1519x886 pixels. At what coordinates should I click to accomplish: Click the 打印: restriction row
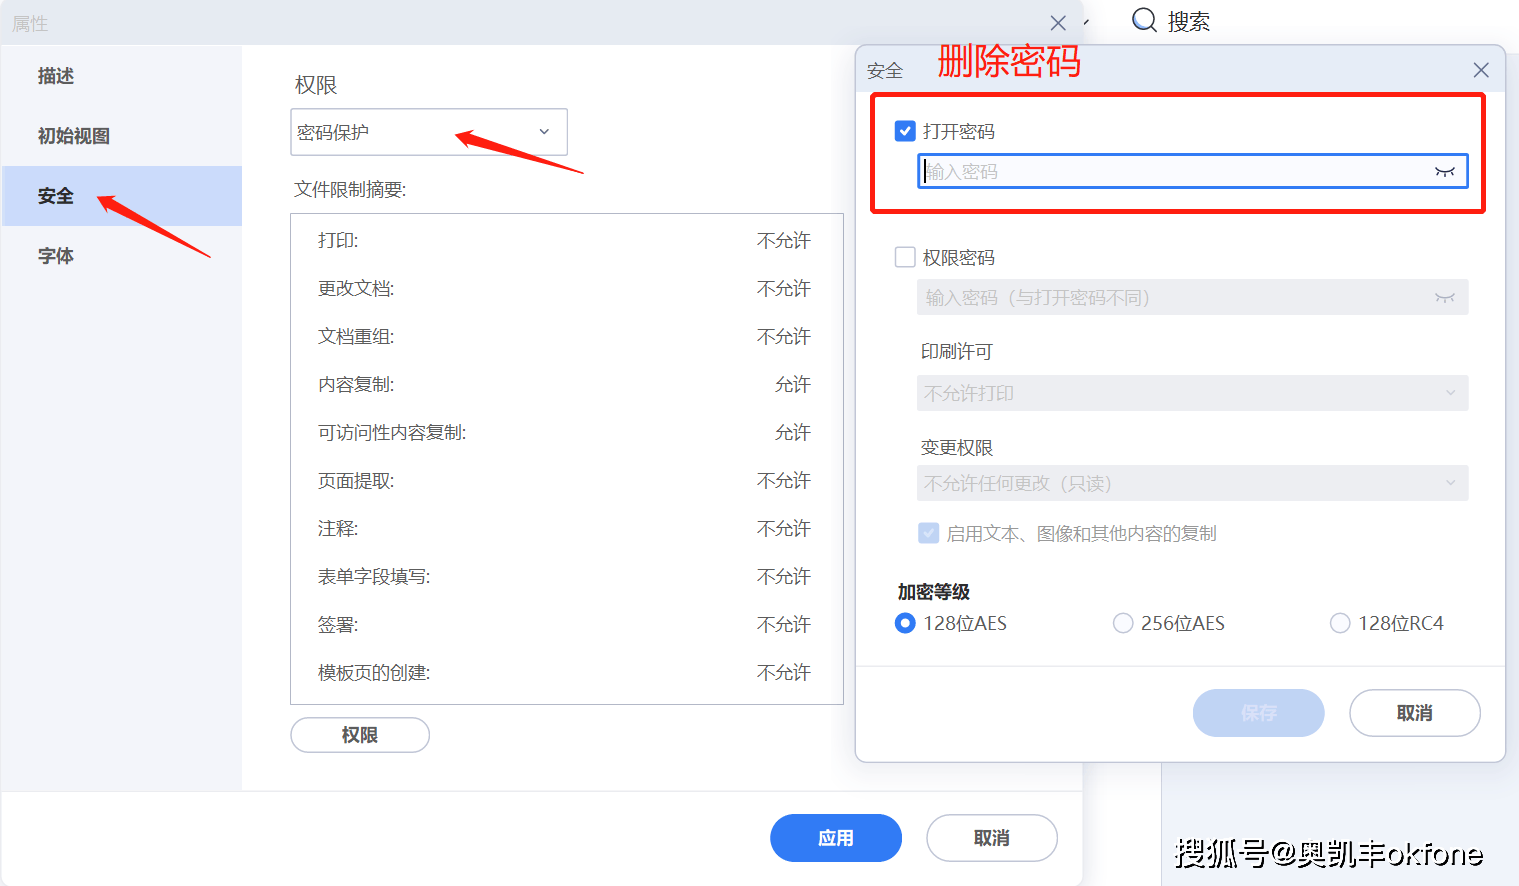[x=566, y=241]
